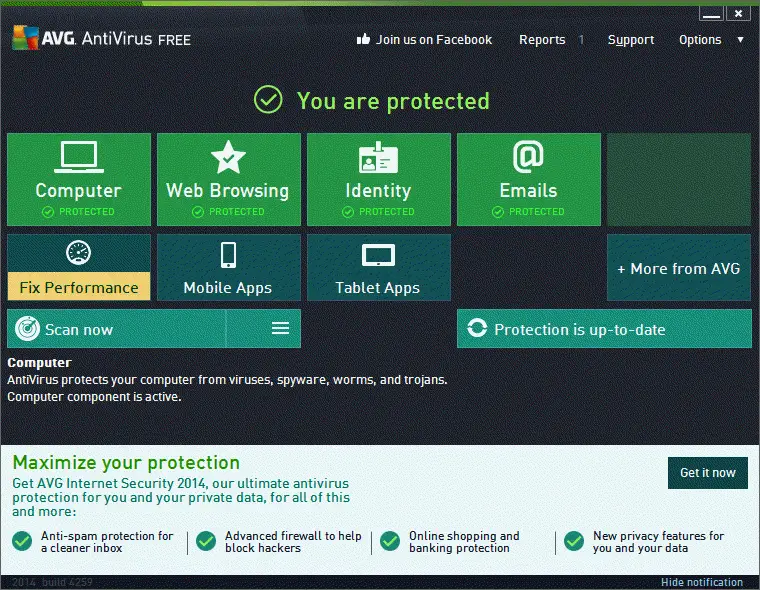Viewport: 760px width, 590px height.
Task: Click the Reports count number 1
Action: pyautogui.click(x=581, y=40)
